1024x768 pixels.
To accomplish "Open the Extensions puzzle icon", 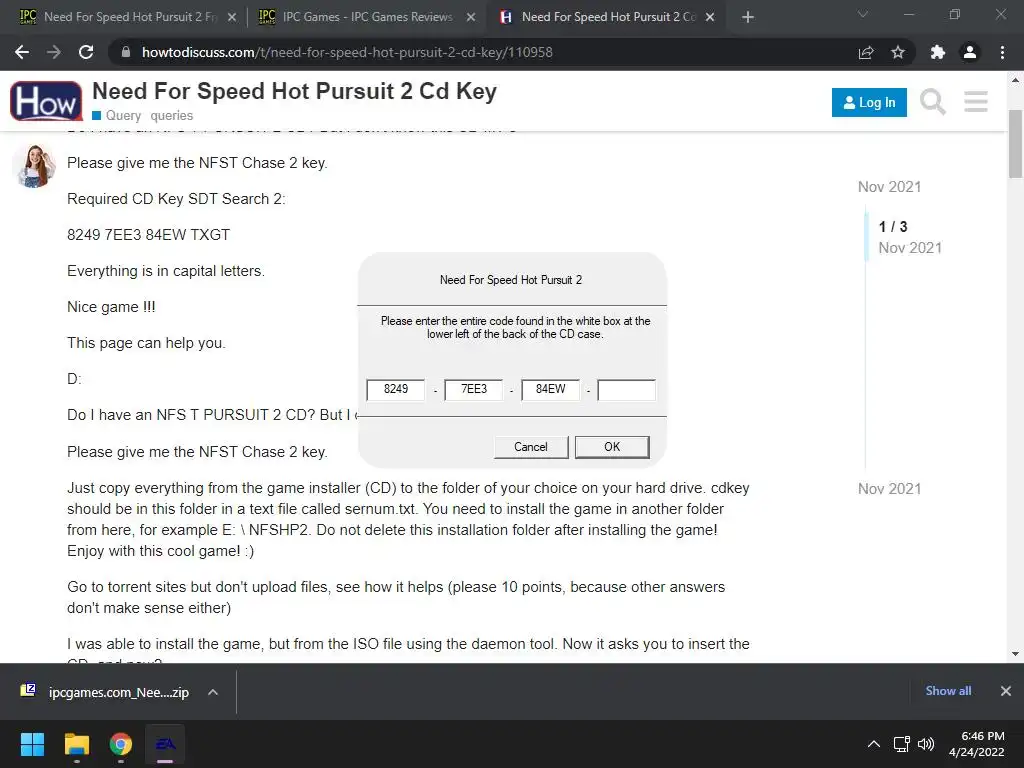I will pos(938,52).
